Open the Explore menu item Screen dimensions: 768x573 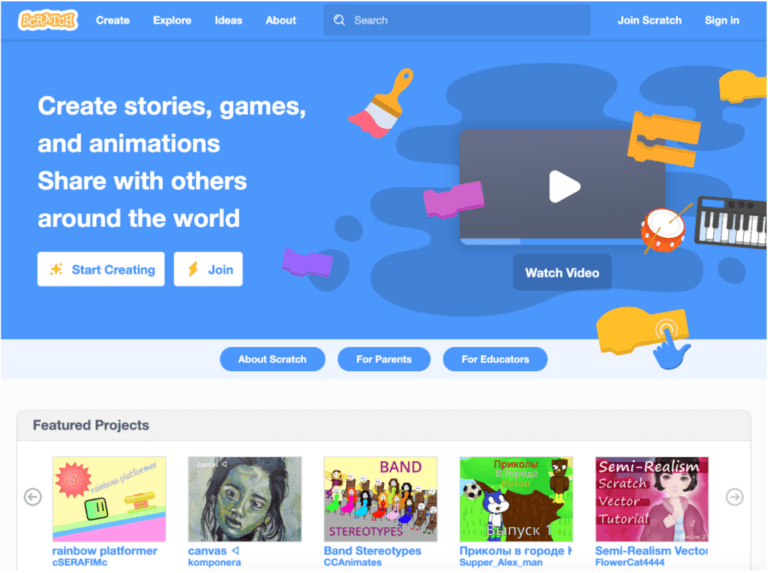pyautogui.click(x=172, y=20)
